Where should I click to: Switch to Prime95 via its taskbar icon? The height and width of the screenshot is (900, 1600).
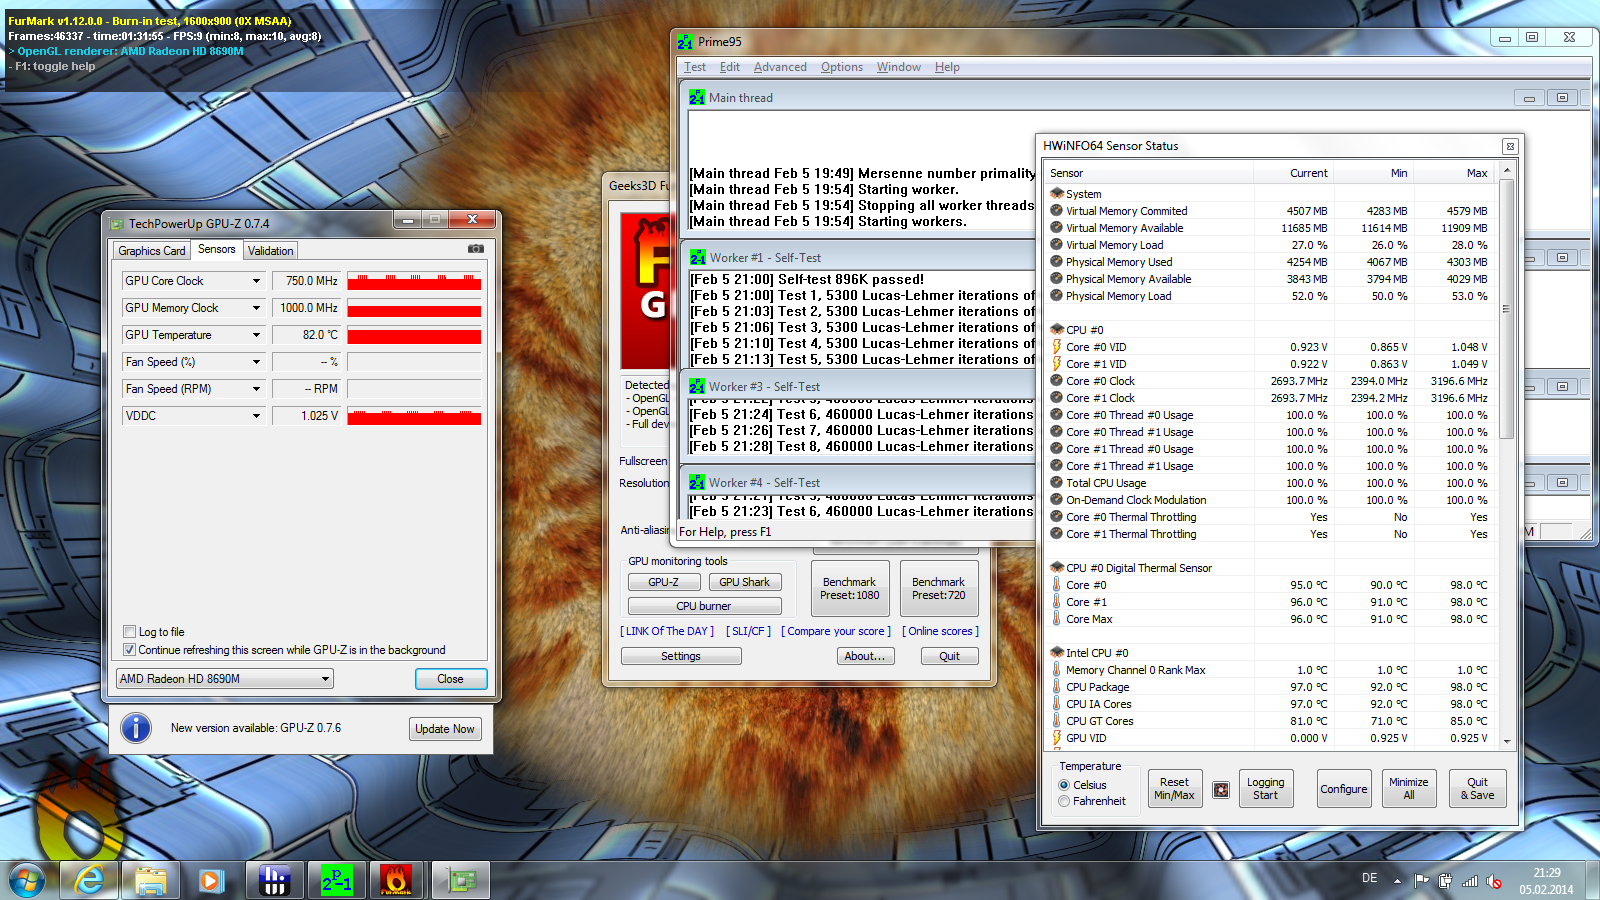tap(336, 881)
